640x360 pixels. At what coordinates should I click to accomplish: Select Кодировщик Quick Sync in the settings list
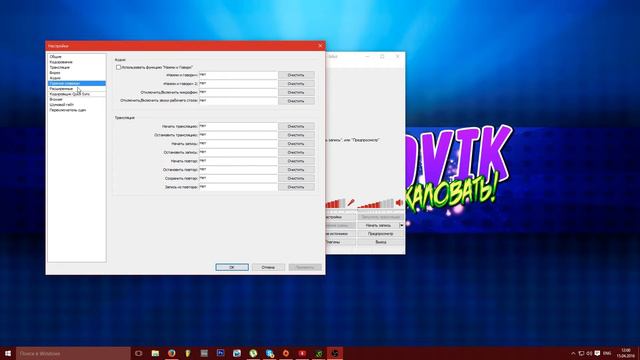76,94
